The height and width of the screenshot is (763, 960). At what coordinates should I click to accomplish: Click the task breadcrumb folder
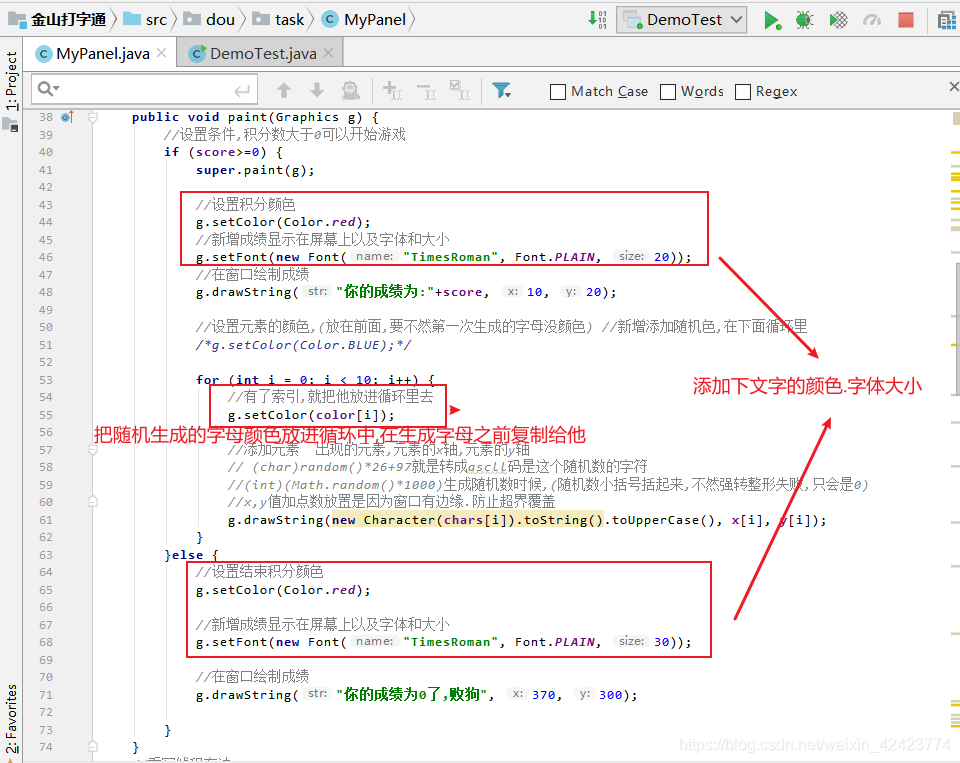click(x=279, y=20)
